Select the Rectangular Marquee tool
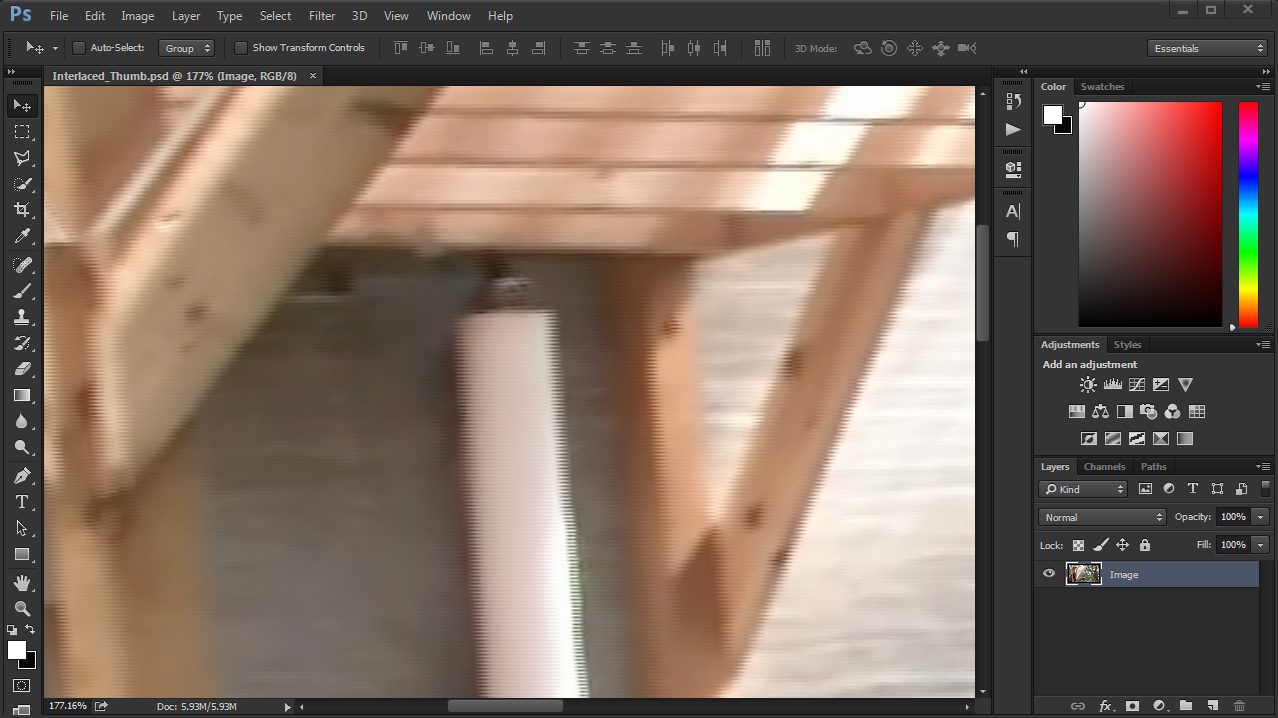Screen dimensions: 1278x718 click(x=22, y=132)
